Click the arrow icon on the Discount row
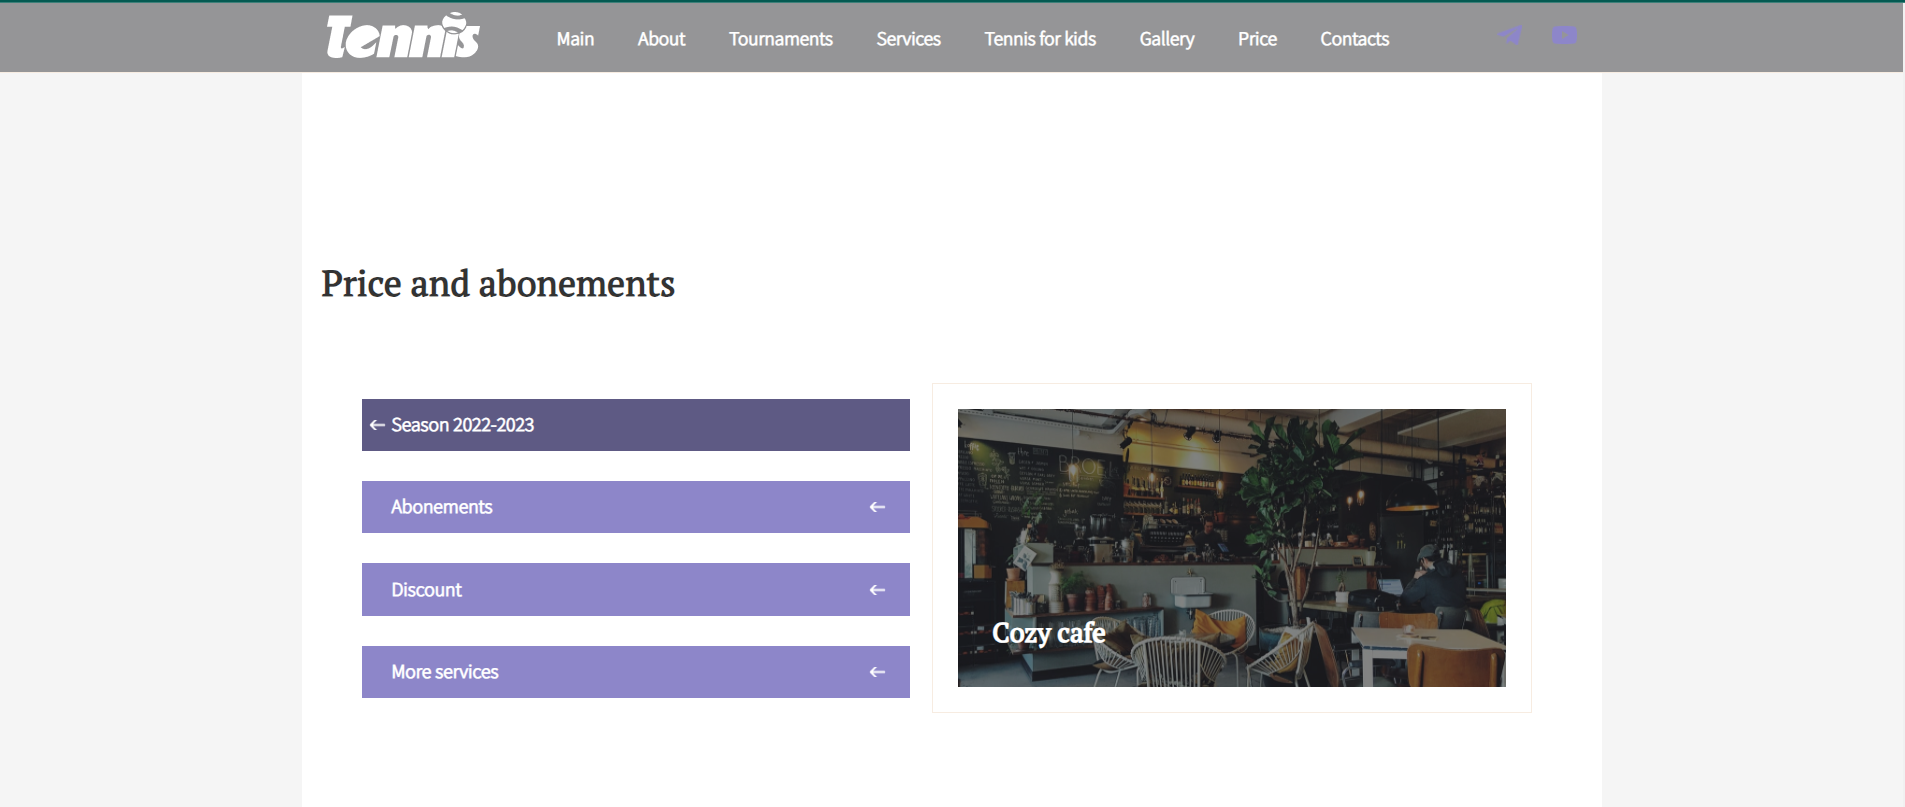The image size is (1905, 807). pyautogui.click(x=877, y=590)
